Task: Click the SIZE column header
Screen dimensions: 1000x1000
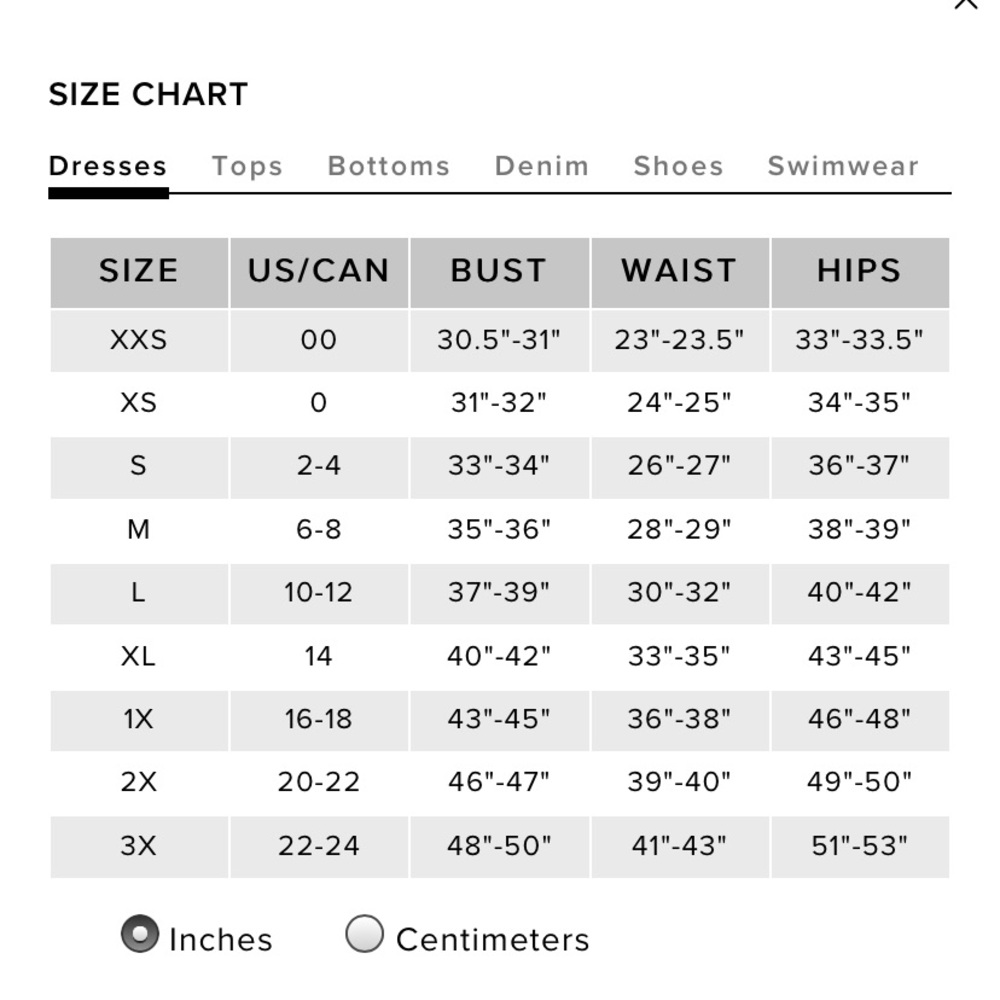Action: coord(139,272)
